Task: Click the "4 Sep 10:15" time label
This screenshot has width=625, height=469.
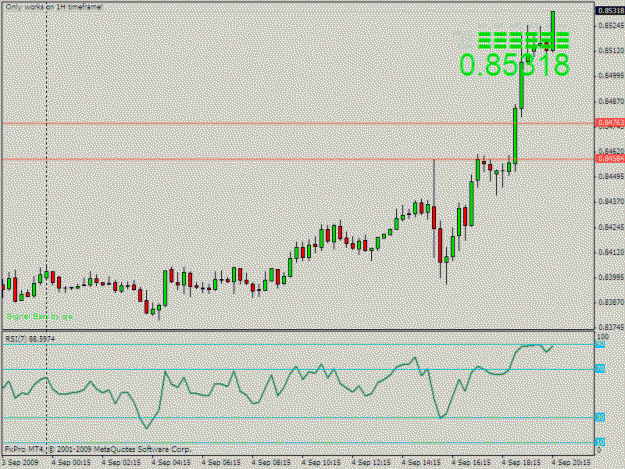Action: click(x=321, y=462)
